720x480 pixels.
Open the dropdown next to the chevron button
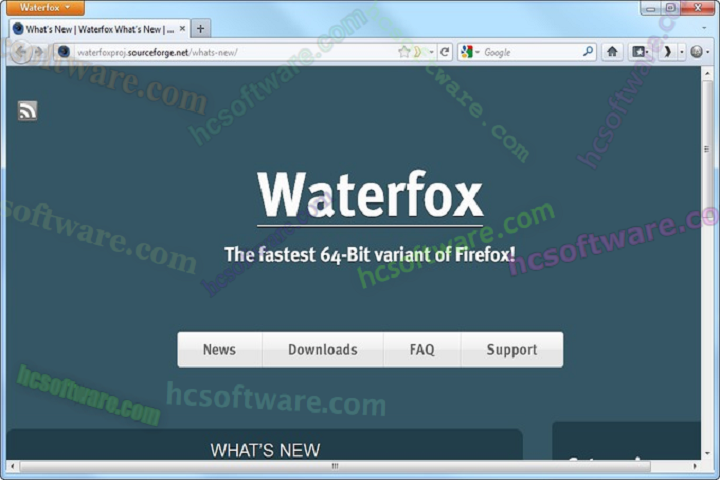[682, 52]
